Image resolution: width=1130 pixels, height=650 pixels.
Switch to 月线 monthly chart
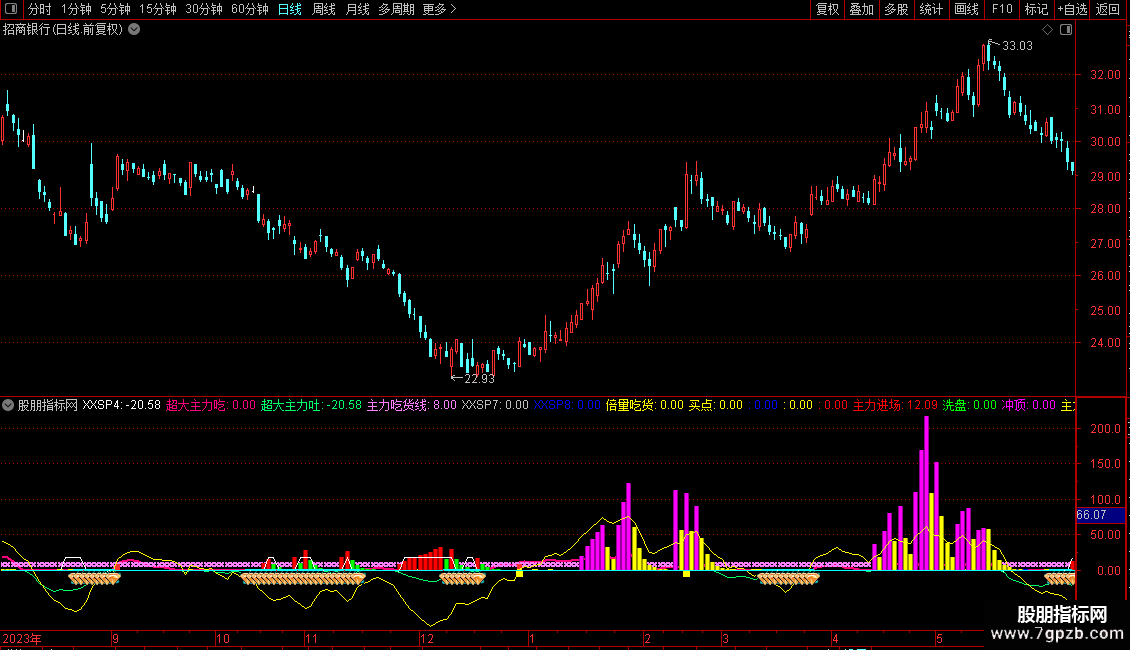357,10
